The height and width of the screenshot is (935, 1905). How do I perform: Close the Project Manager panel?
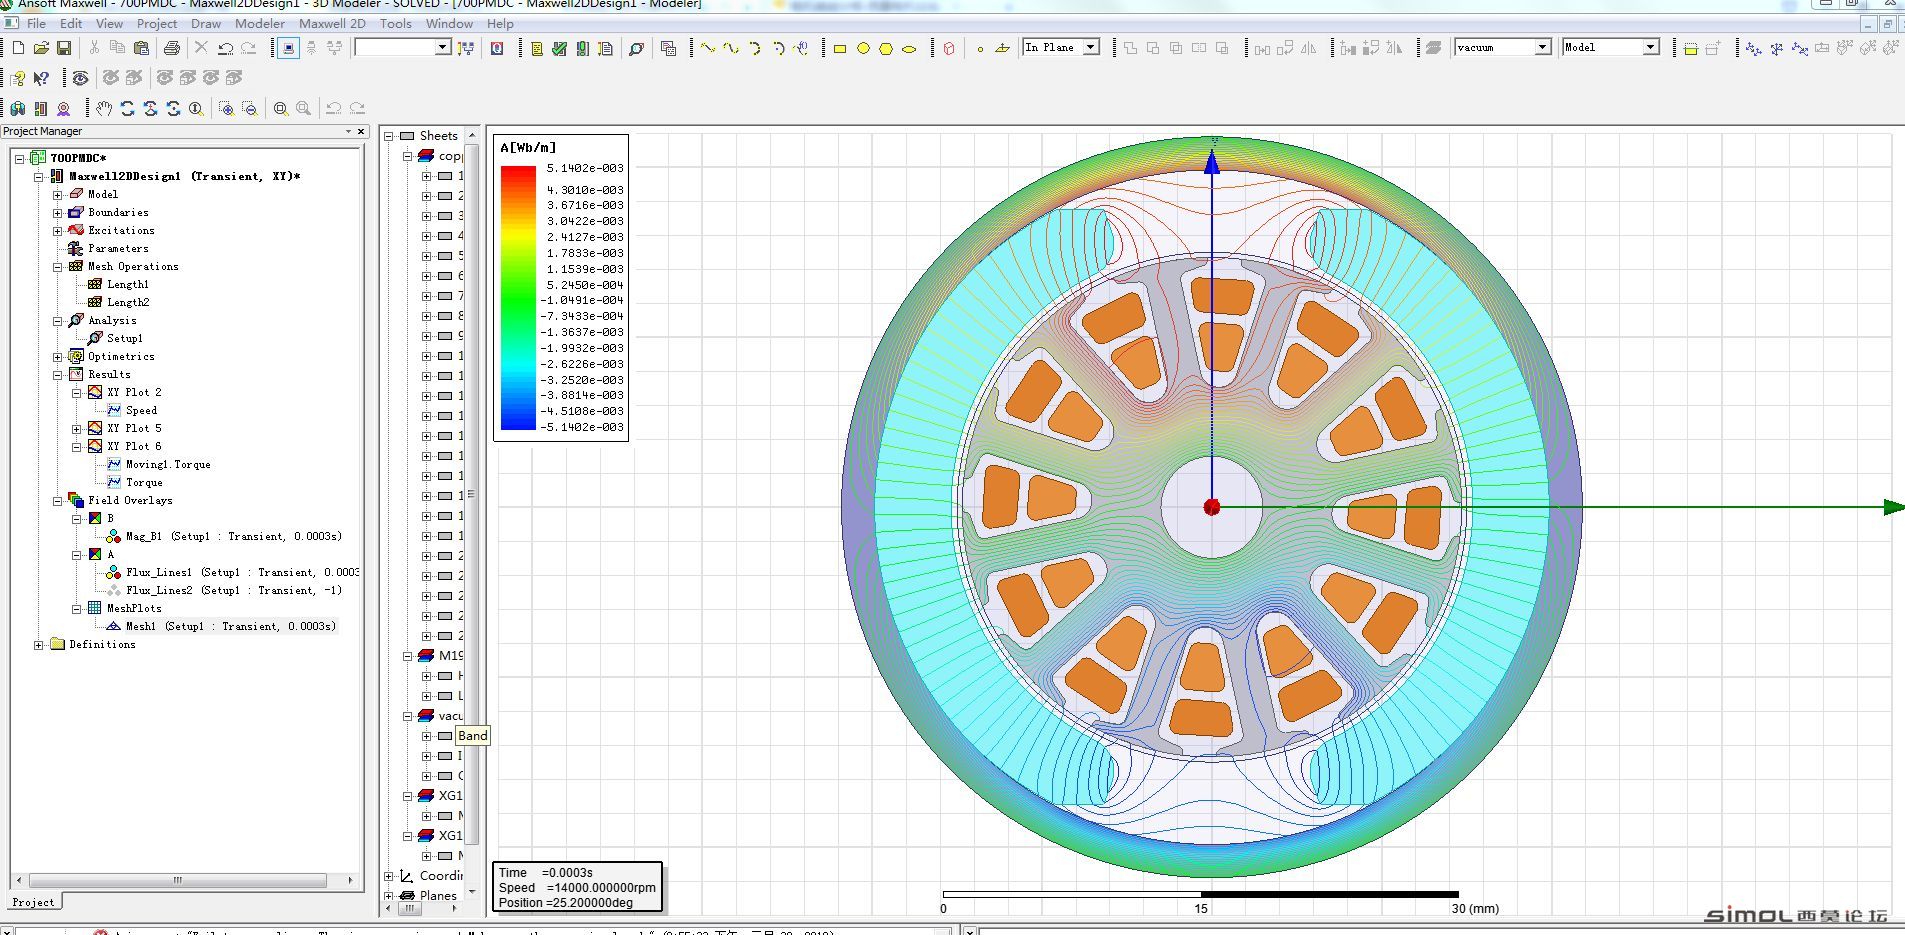click(361, 131)
